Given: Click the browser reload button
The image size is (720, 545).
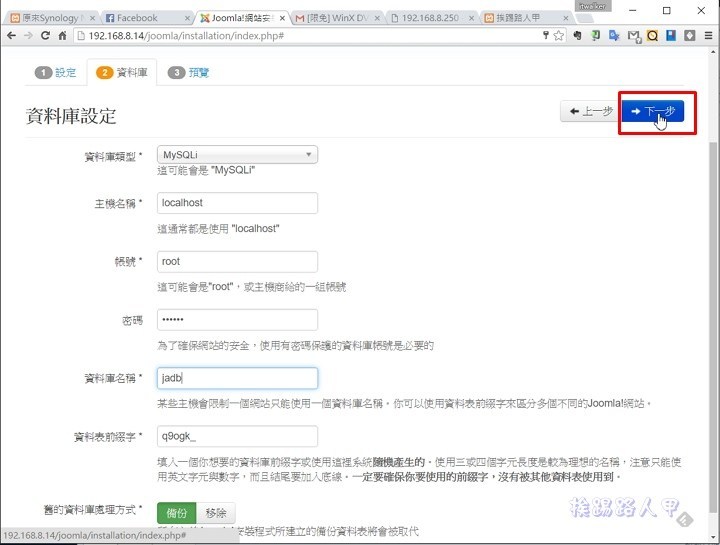Looking at the screenshot, I should [44, 36].
